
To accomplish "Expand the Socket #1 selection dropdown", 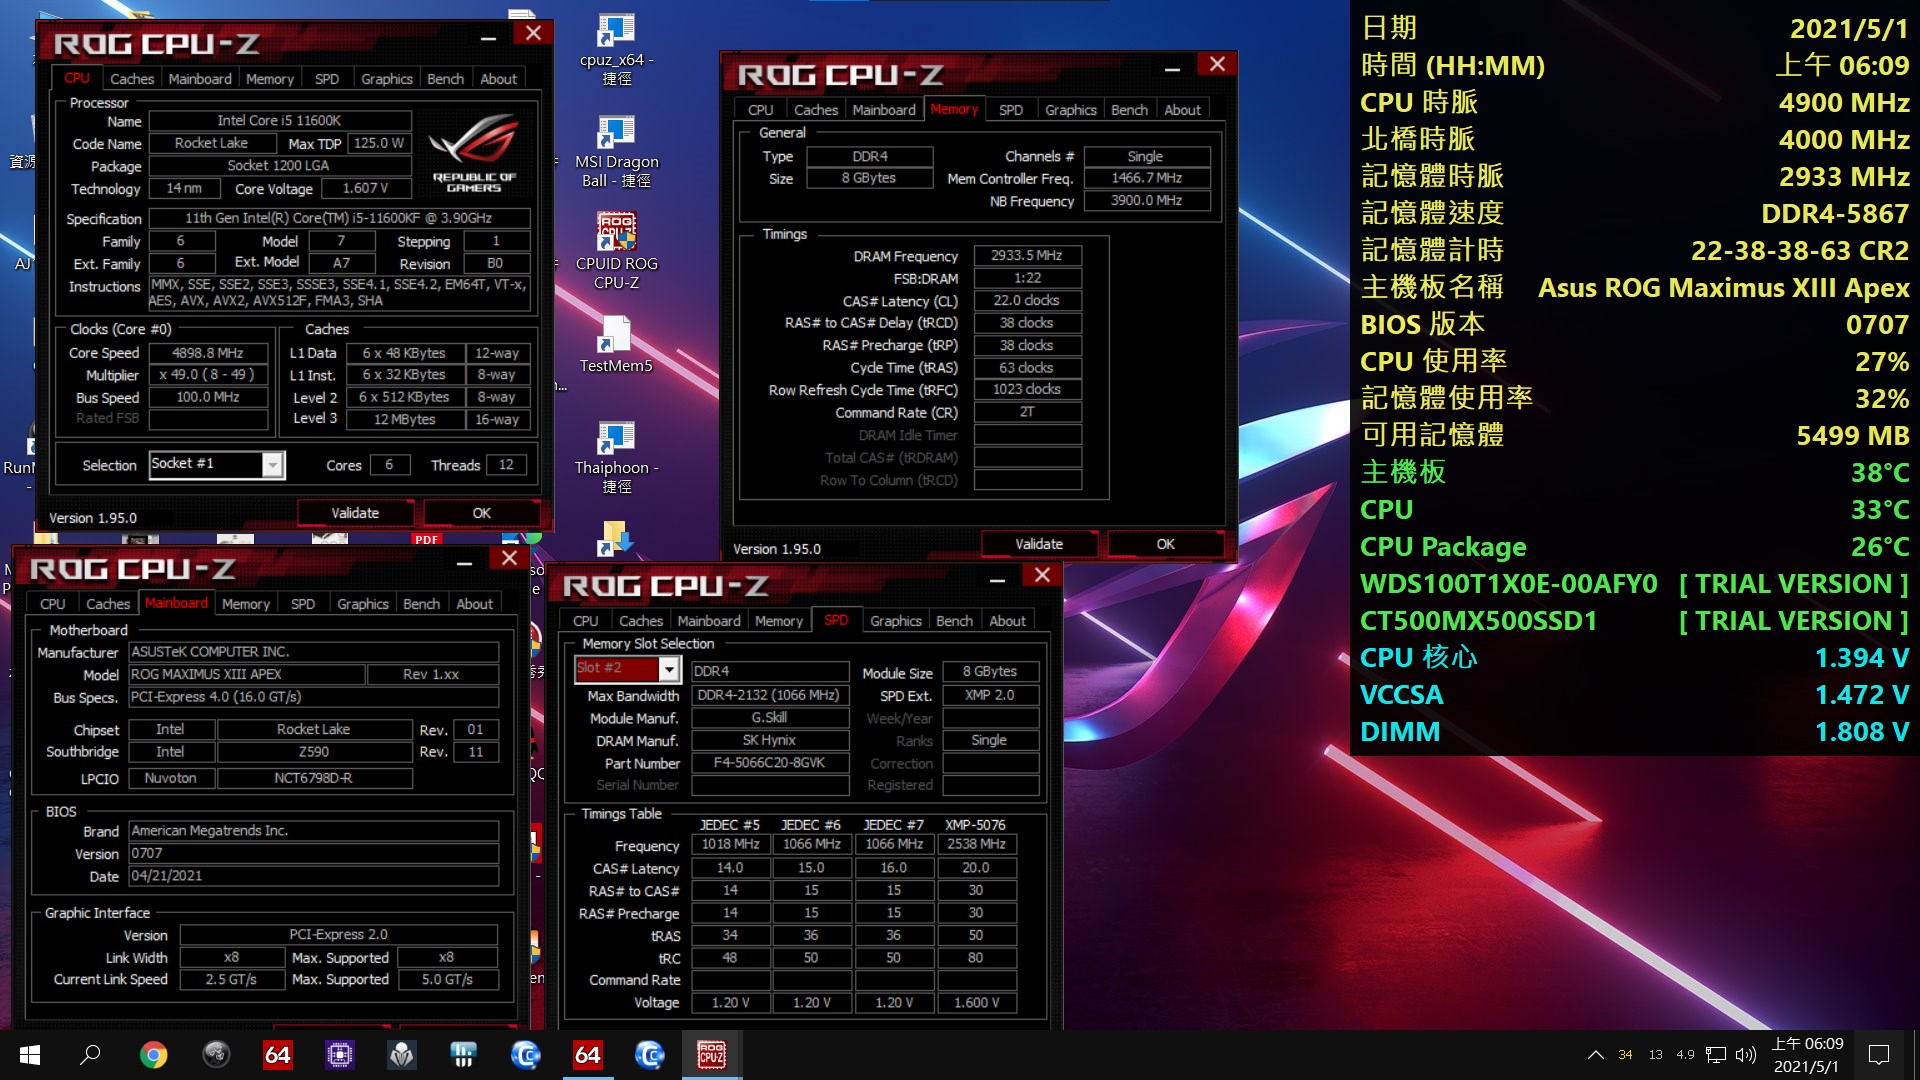I will [272, 465].
